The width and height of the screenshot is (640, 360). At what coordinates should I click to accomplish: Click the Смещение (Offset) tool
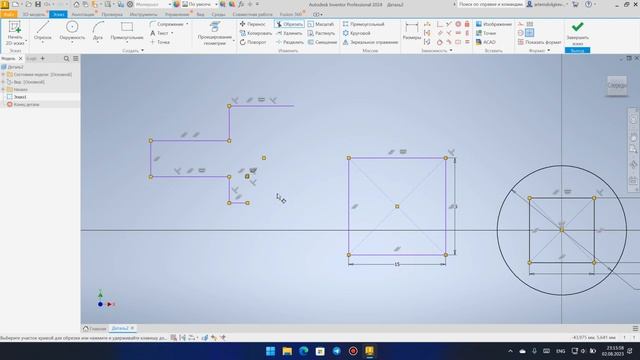pos(322,42)
